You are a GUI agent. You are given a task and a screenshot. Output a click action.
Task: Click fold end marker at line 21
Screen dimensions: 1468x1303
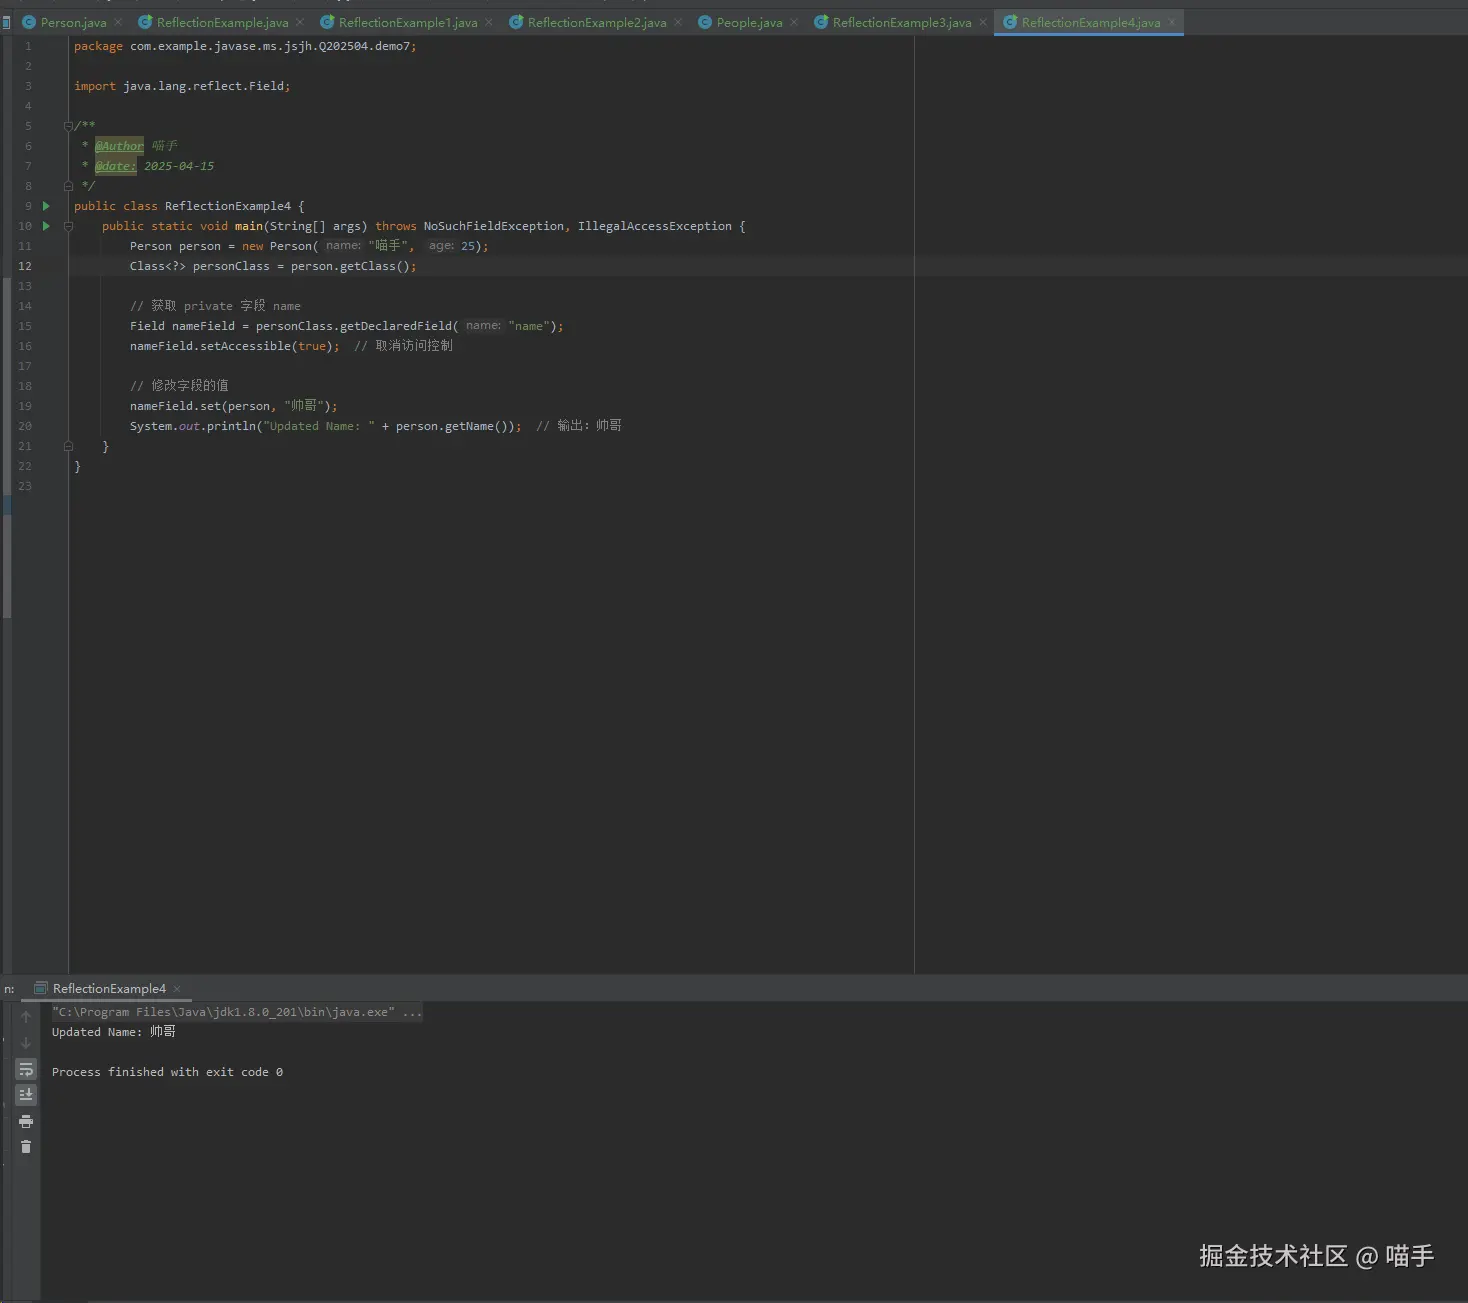point(68,446)
